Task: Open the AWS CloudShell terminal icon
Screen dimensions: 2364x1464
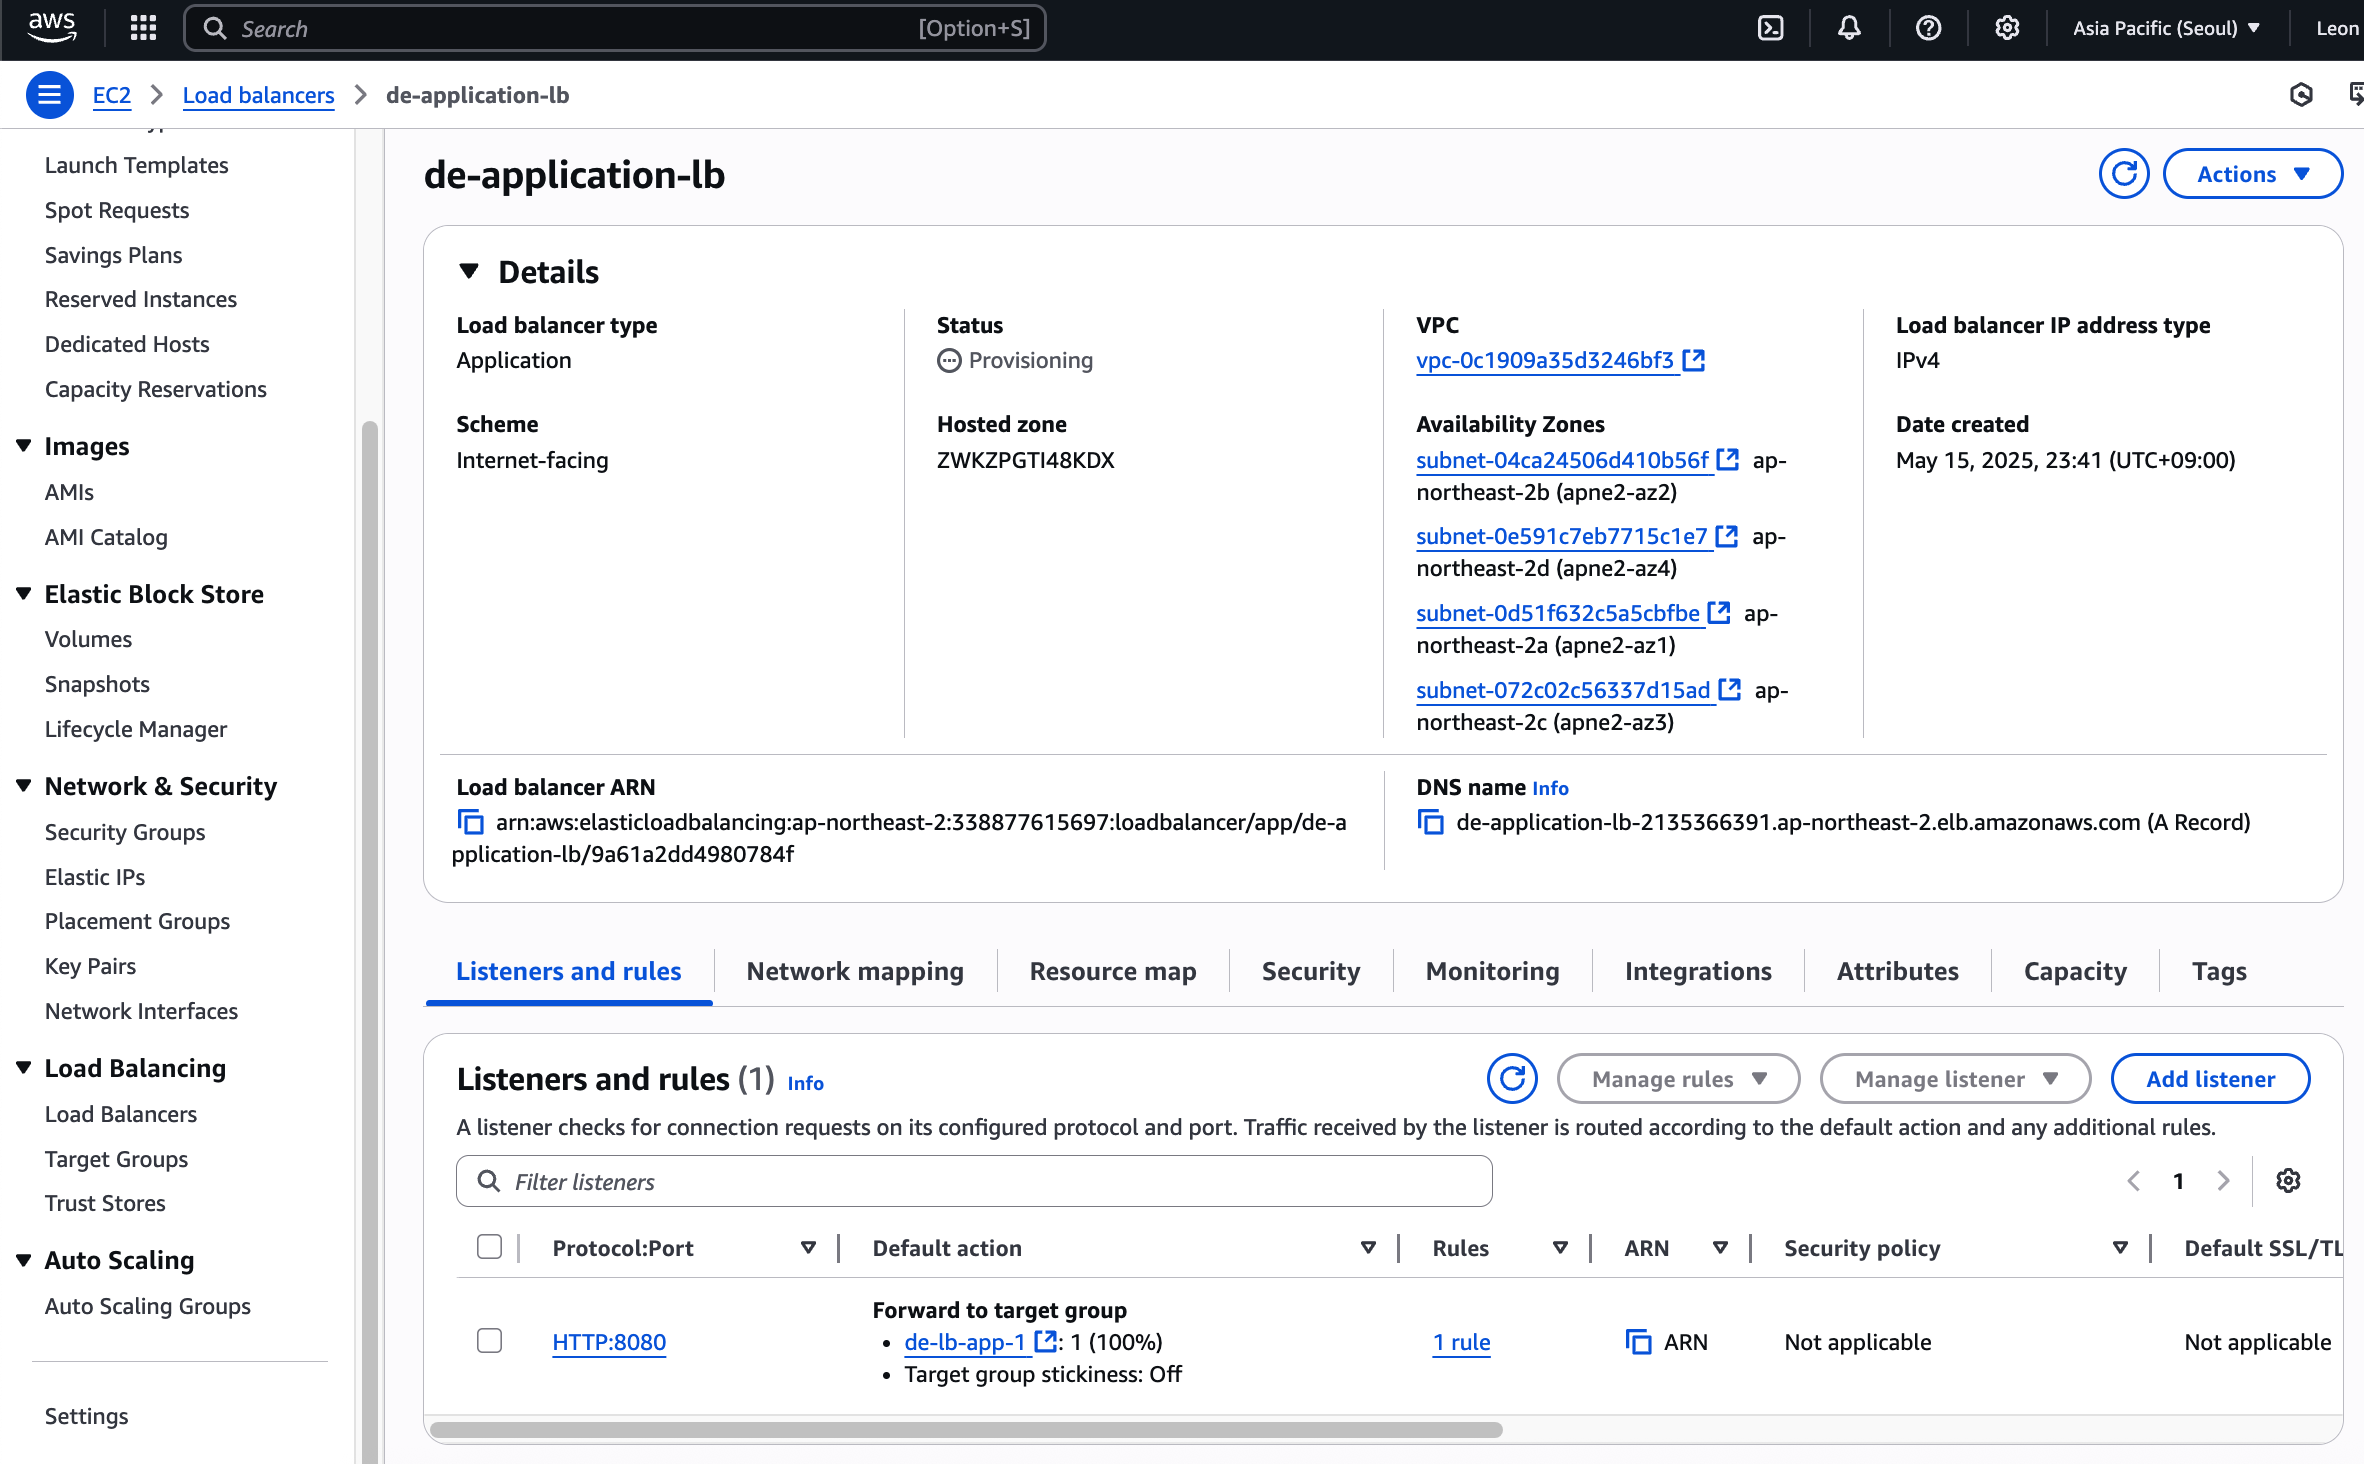Action: click(1770, 28)
